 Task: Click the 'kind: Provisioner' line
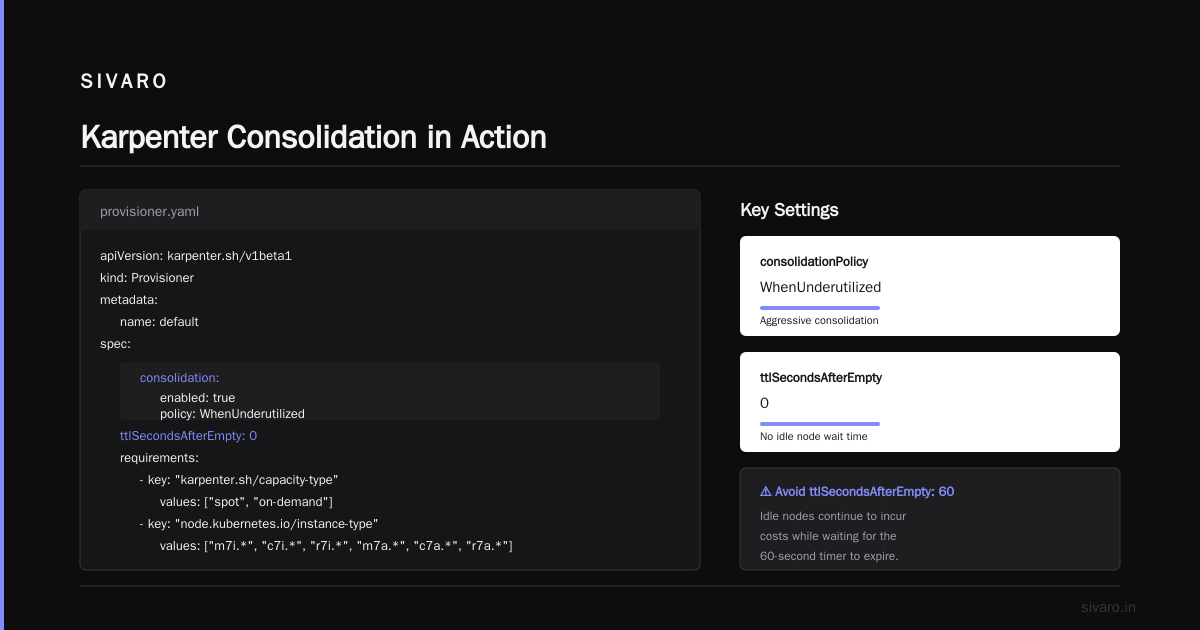(147, 278)
